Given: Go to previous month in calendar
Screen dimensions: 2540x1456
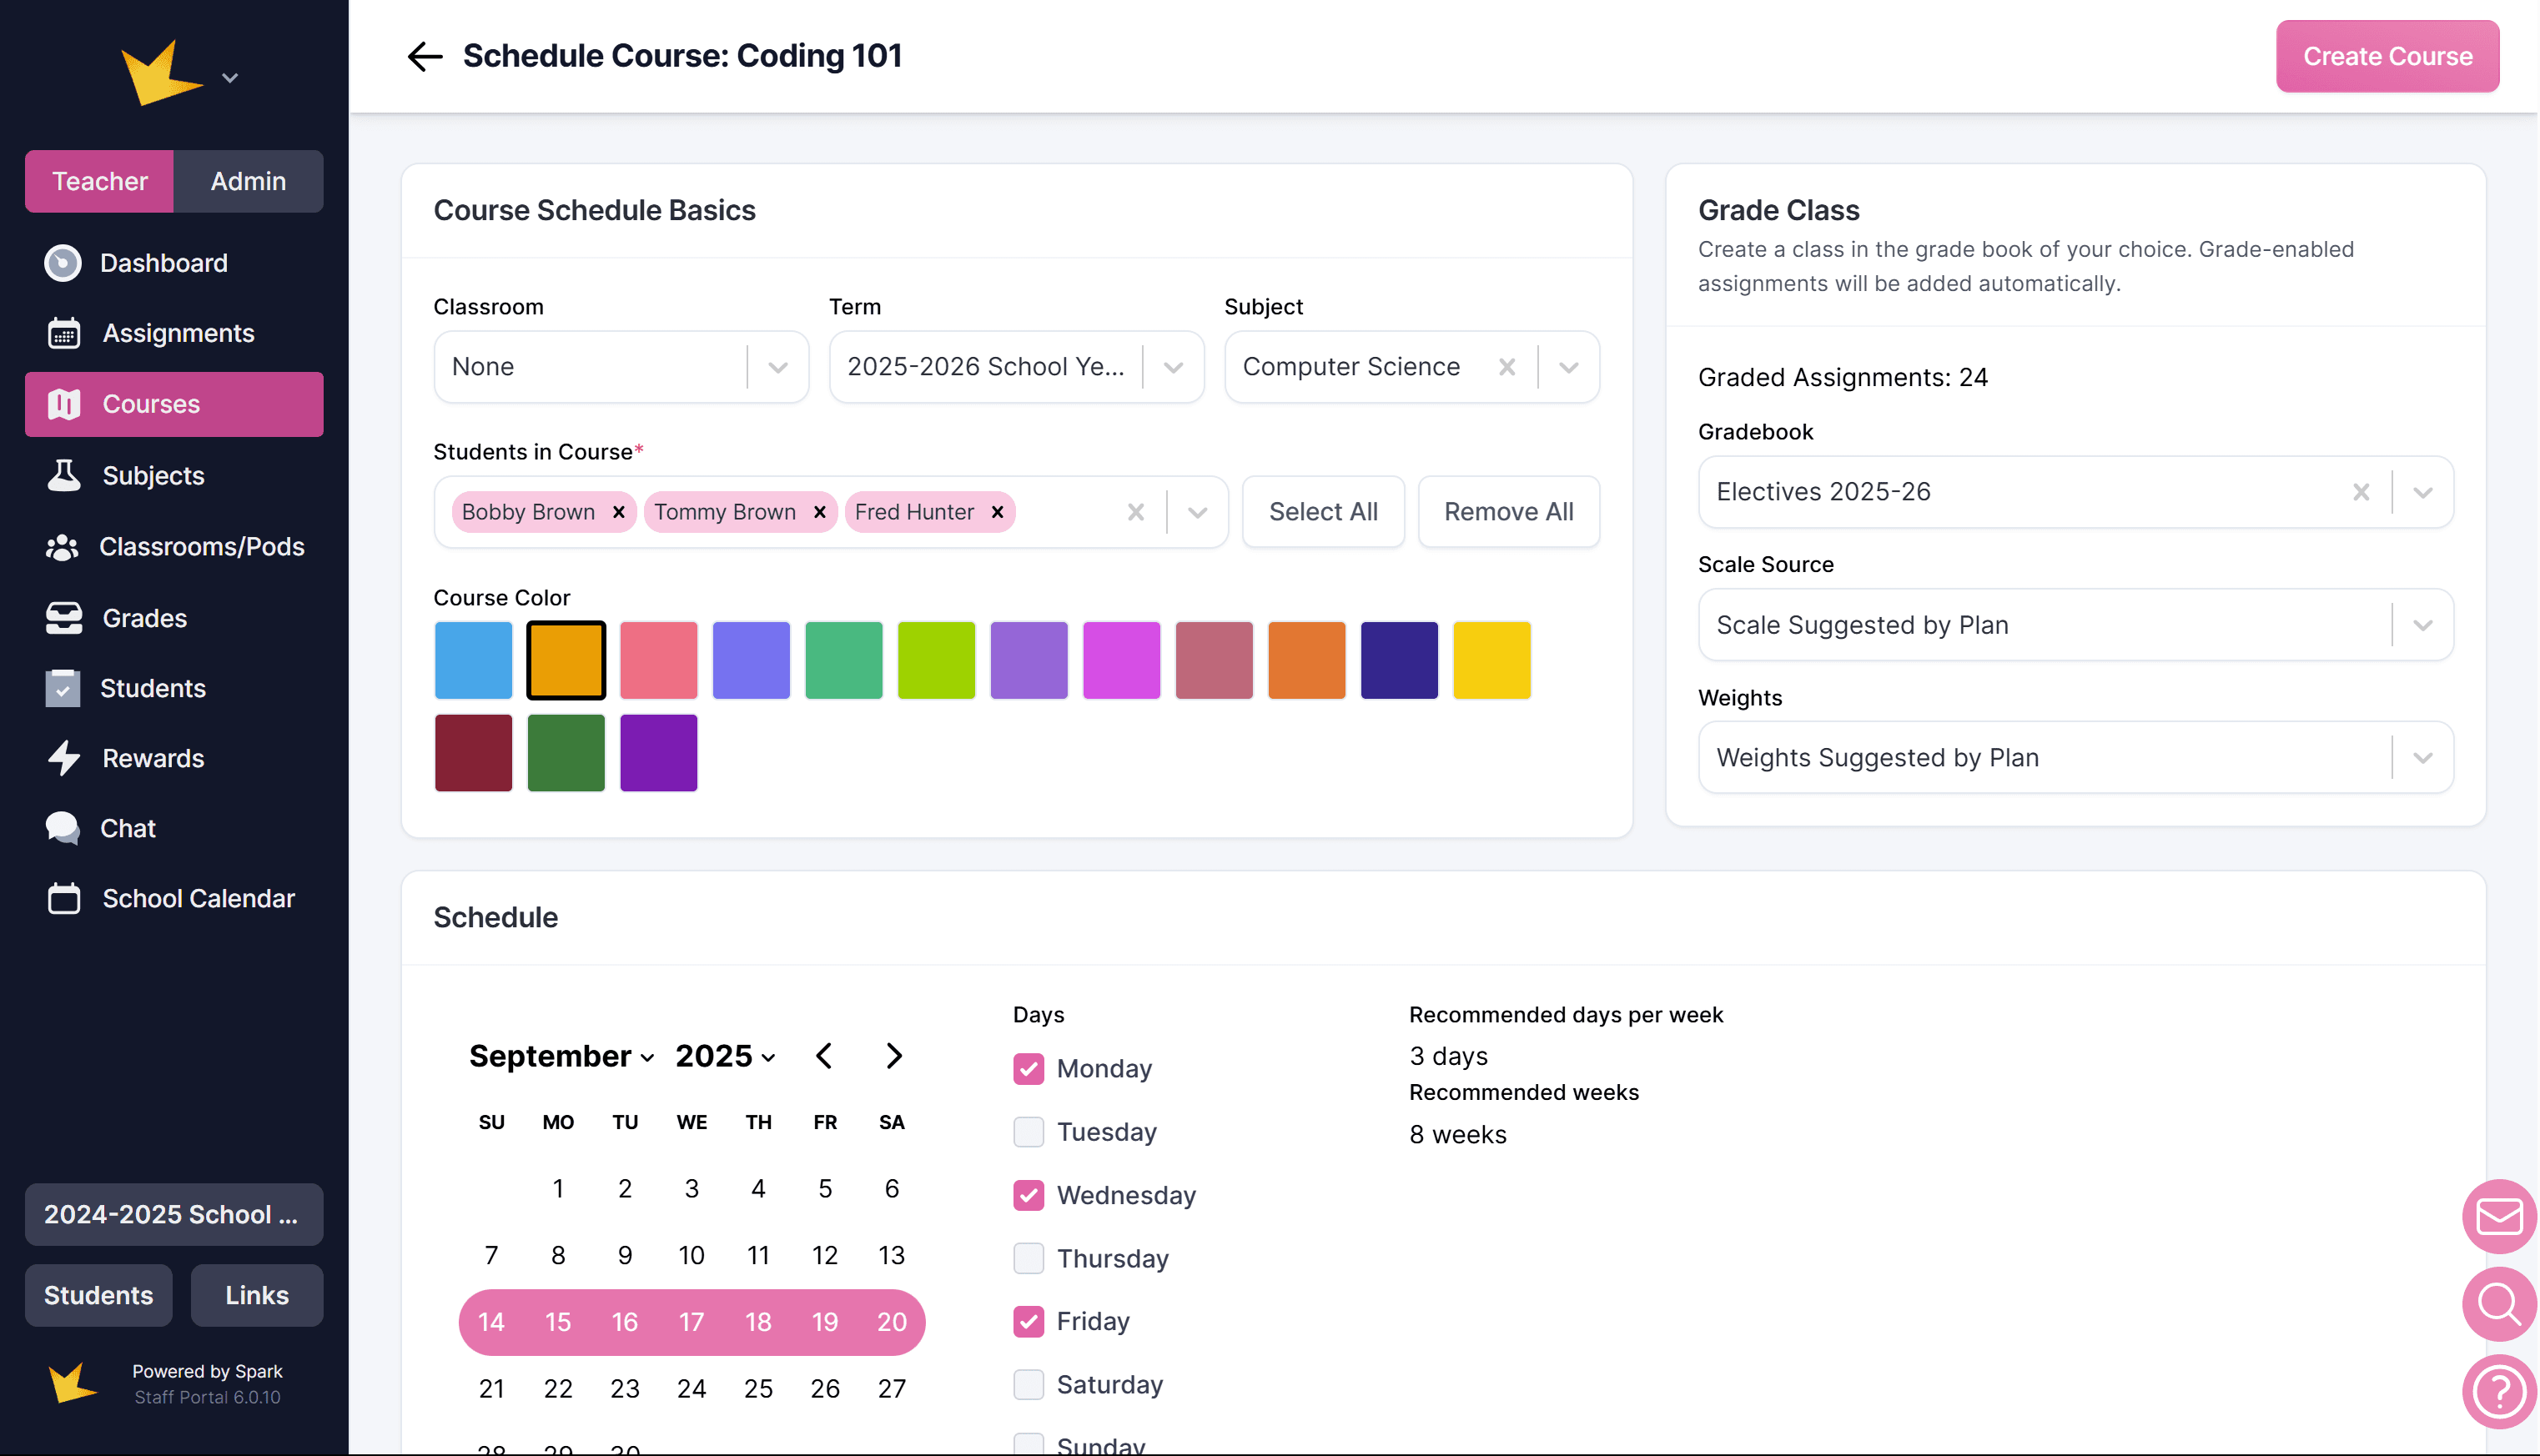Looking at the screenshot, I should coord(824,1056).
